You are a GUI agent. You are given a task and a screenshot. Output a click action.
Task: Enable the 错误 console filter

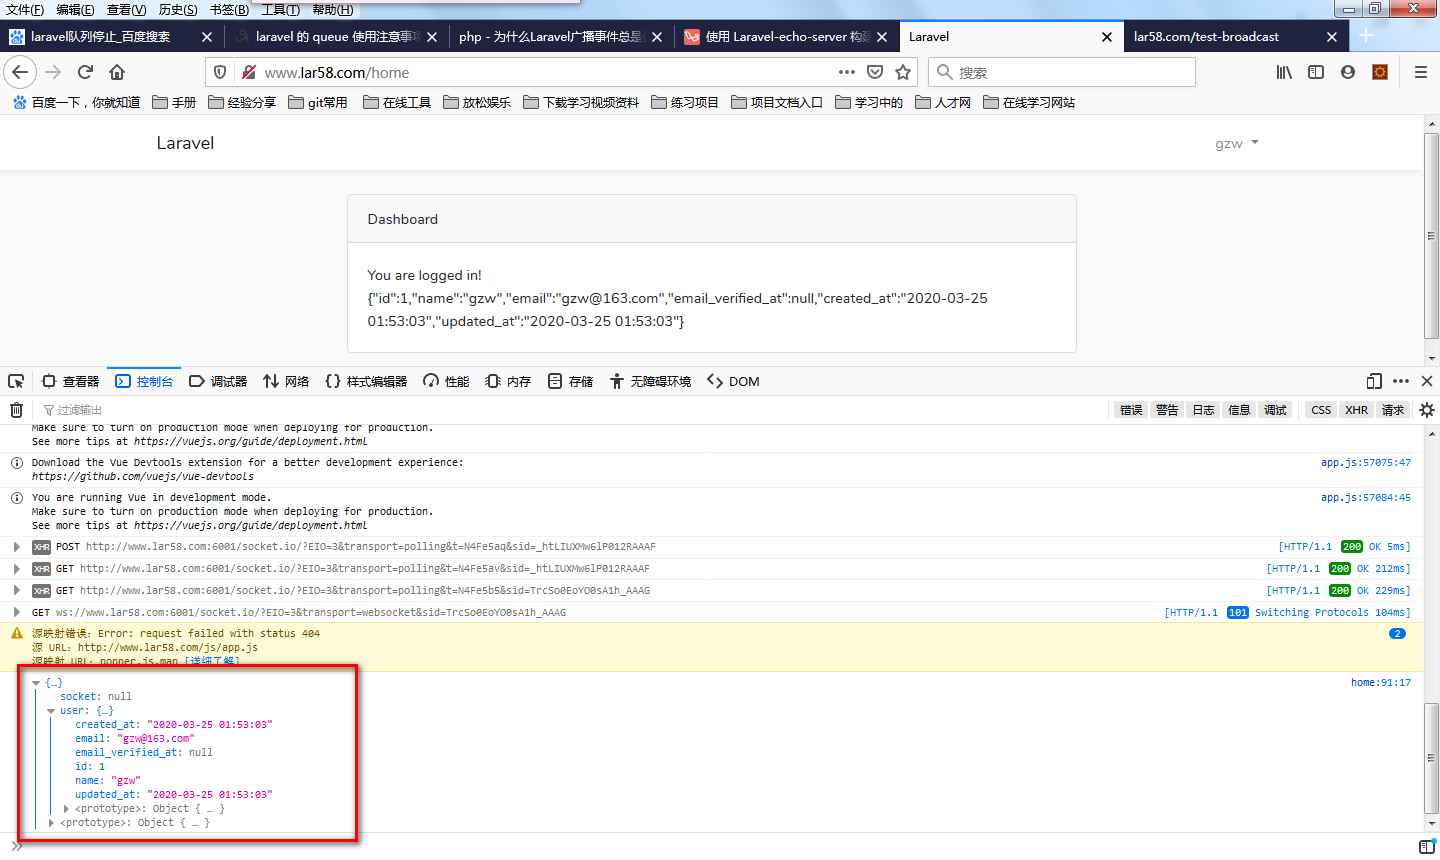(1130, 409)
